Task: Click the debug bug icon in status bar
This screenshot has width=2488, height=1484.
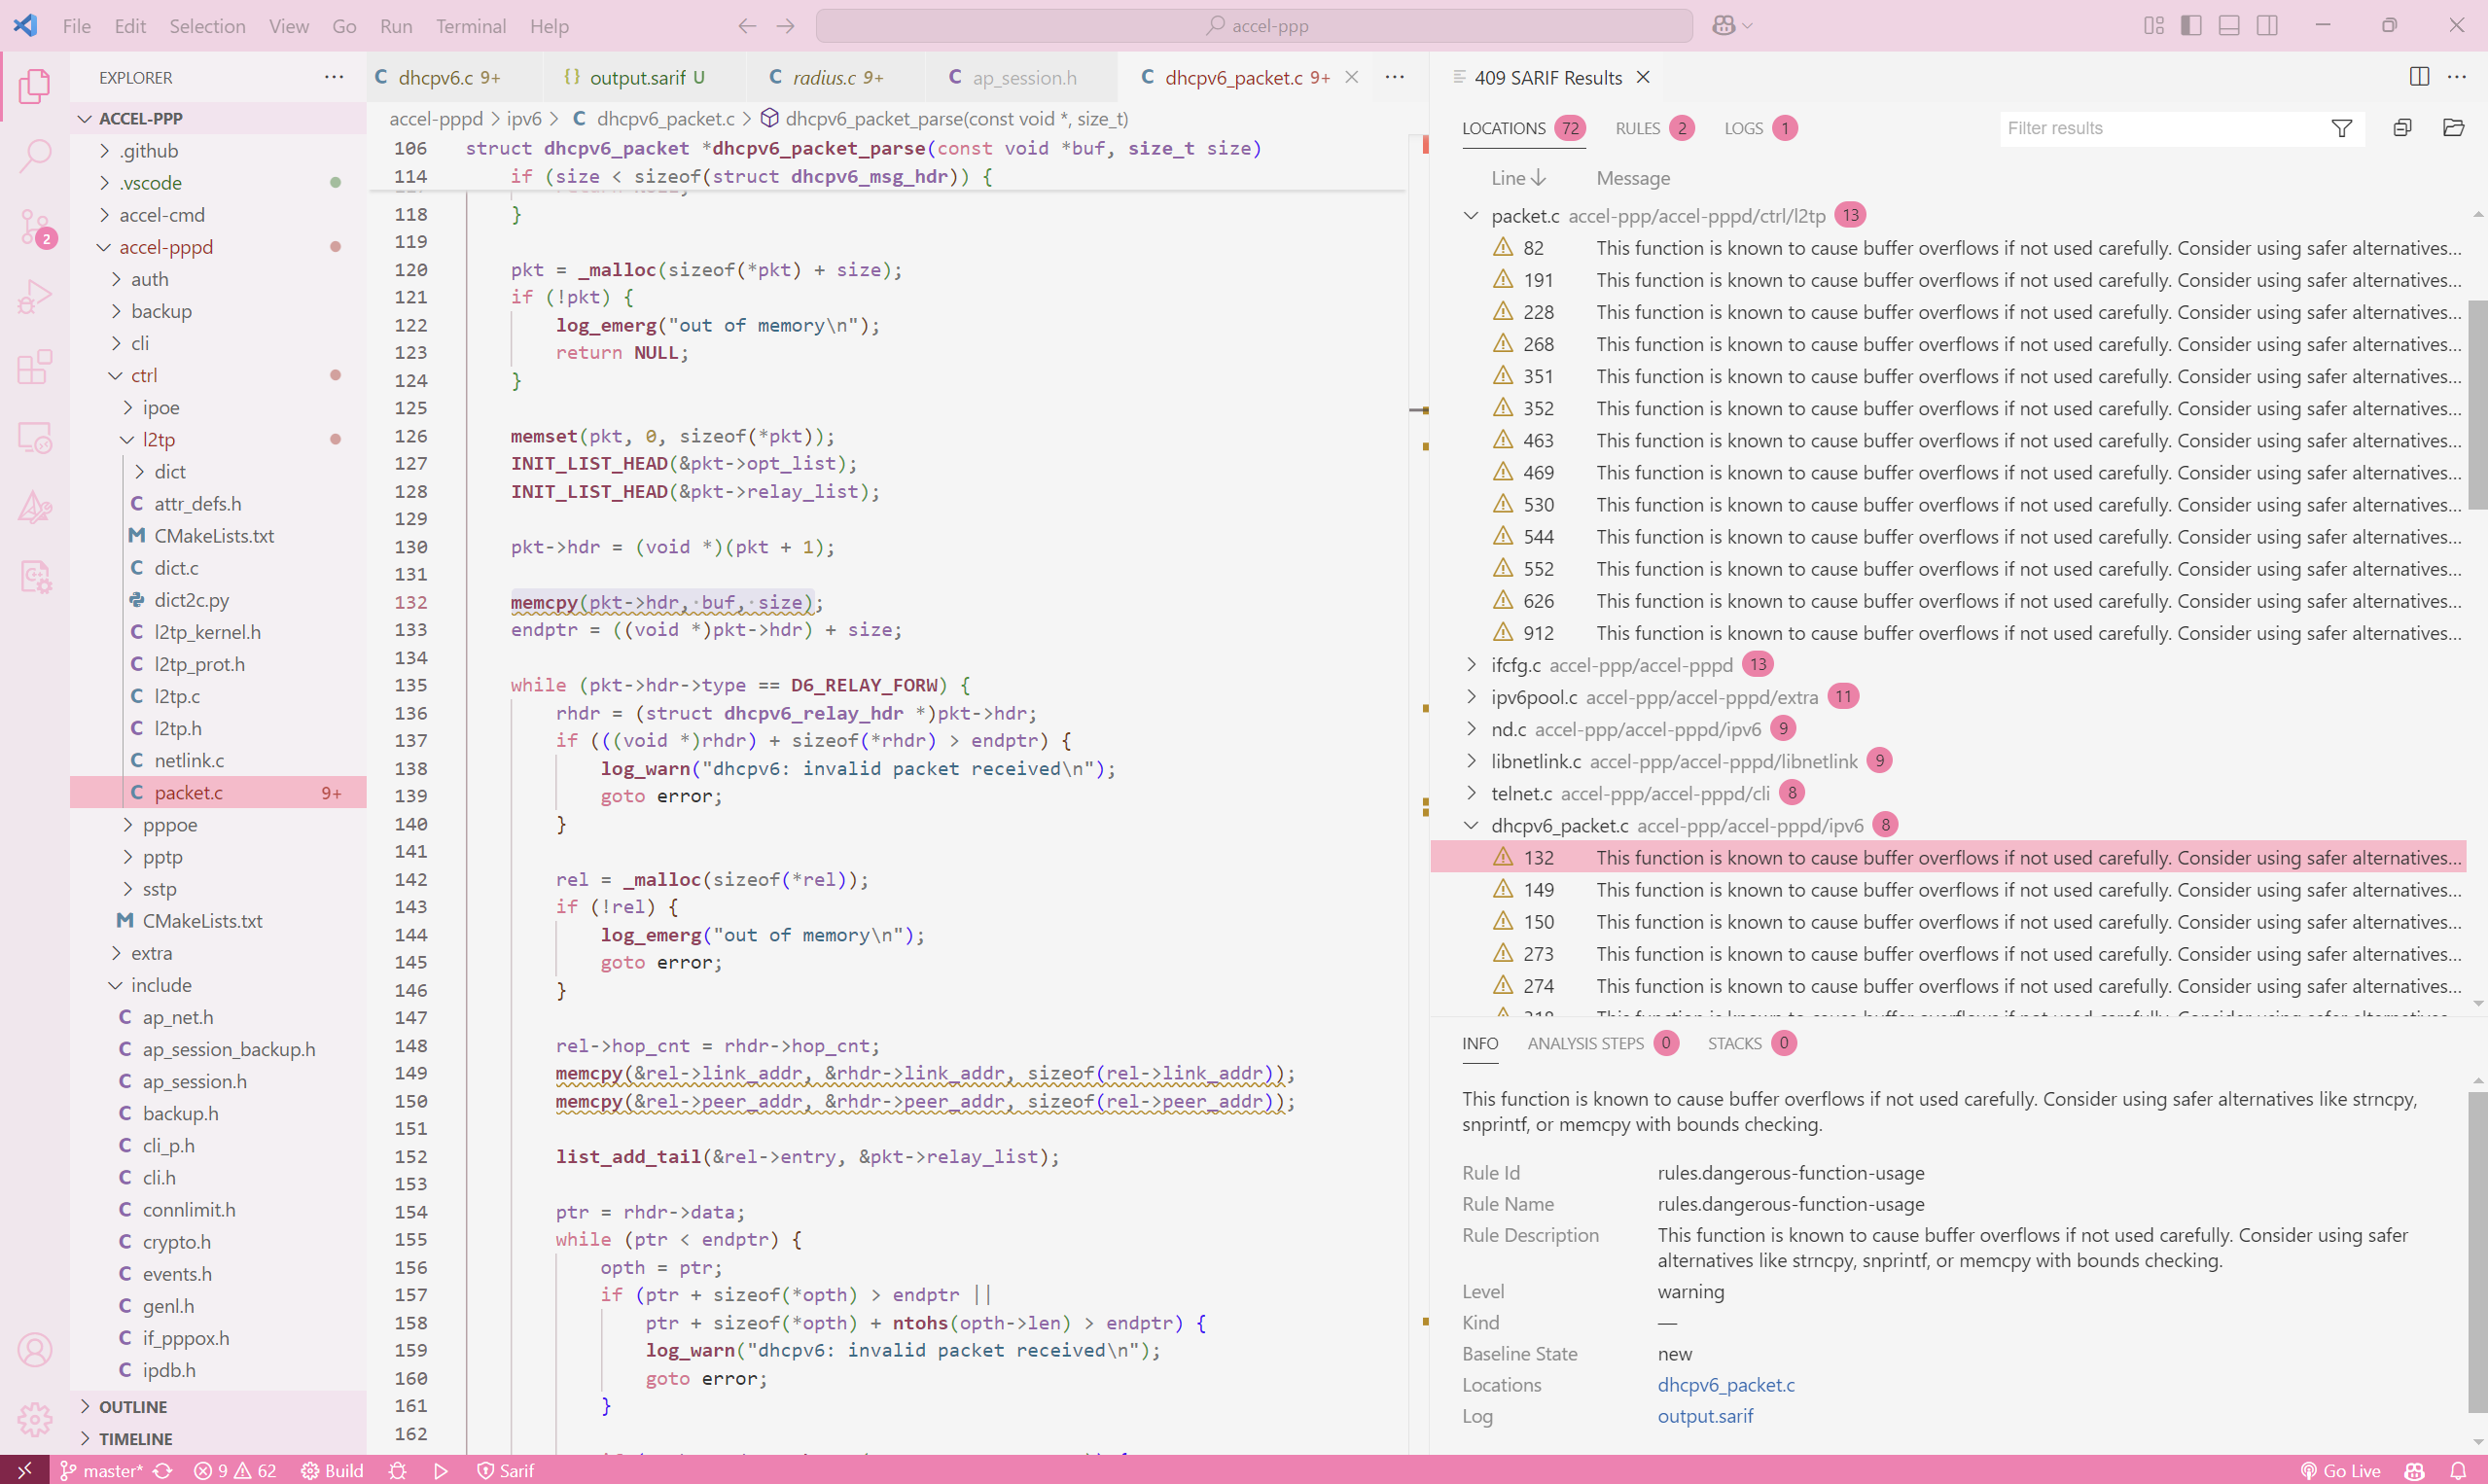Action: 398,1470
